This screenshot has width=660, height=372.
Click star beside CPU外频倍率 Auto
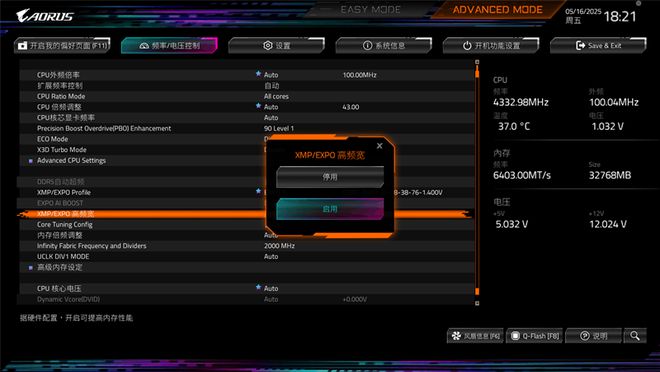point(258,74)
